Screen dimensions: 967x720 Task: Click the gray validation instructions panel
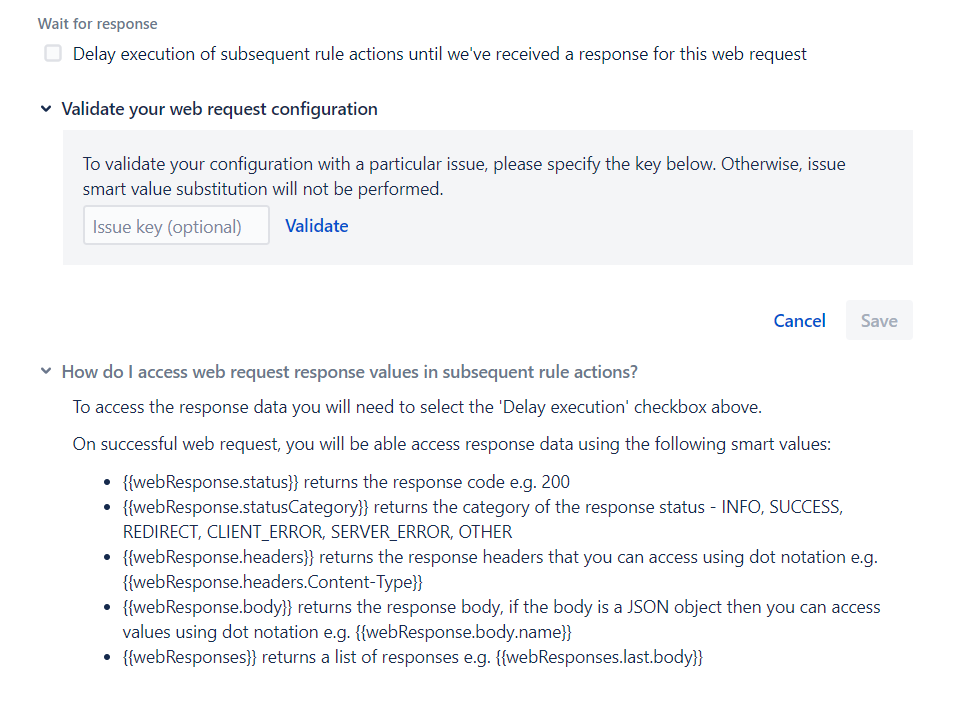click(x=487, y=196)
